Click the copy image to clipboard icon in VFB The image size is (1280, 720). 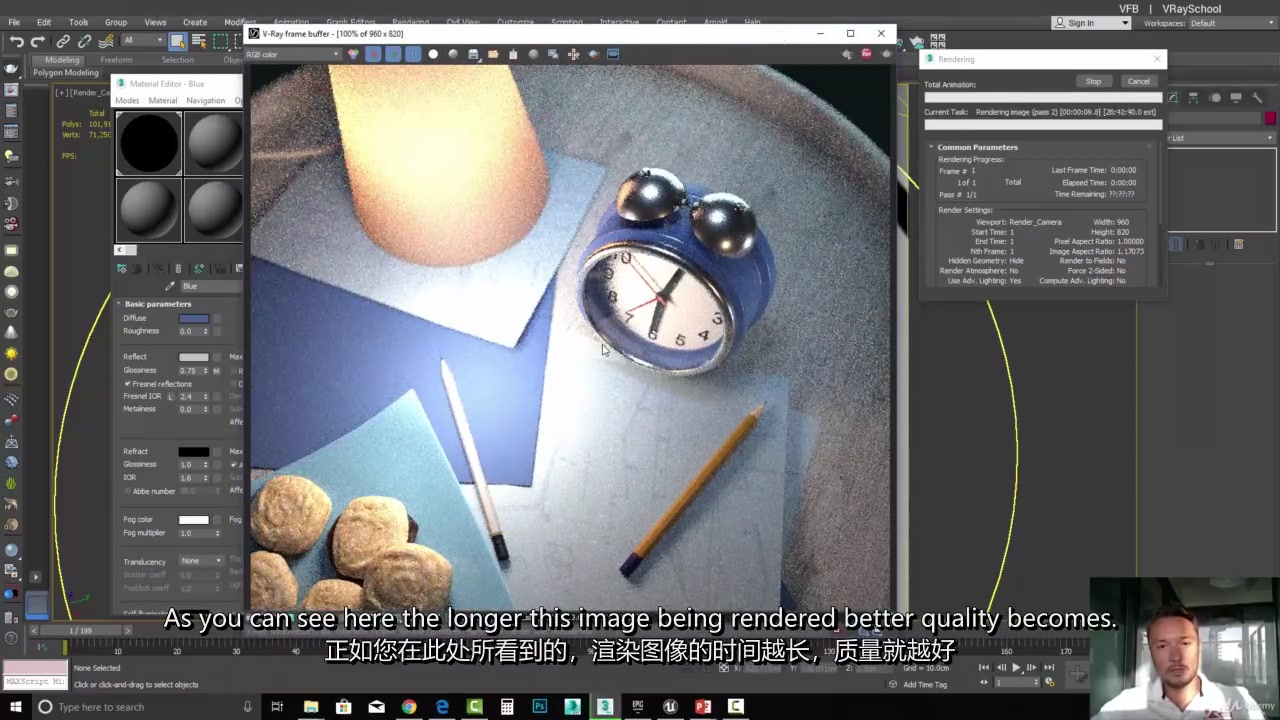point(512,54)
